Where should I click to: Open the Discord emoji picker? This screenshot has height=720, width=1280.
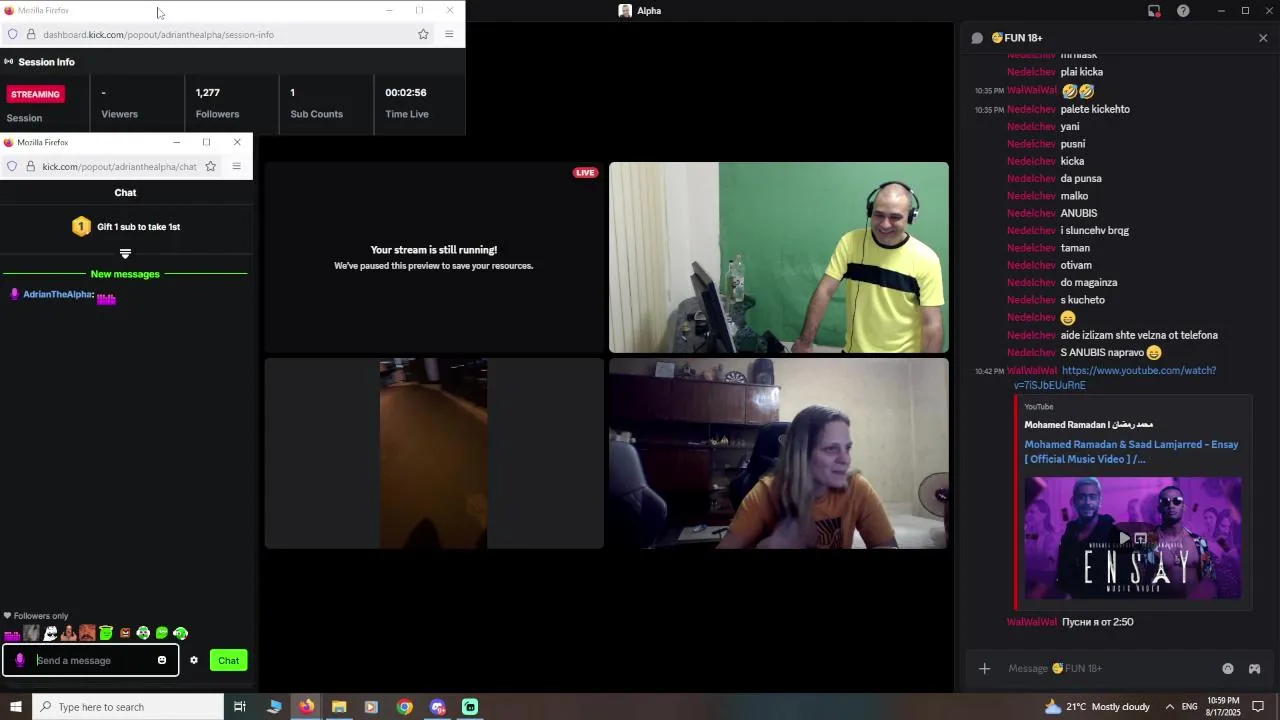(1228, 668)
